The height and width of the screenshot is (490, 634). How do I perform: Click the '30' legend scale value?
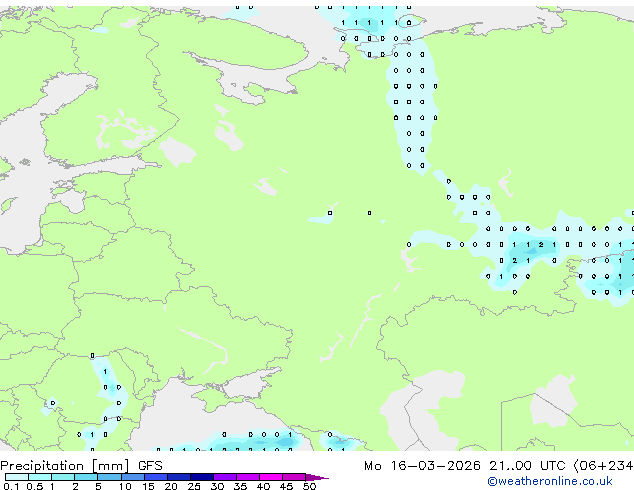point(217,486)
